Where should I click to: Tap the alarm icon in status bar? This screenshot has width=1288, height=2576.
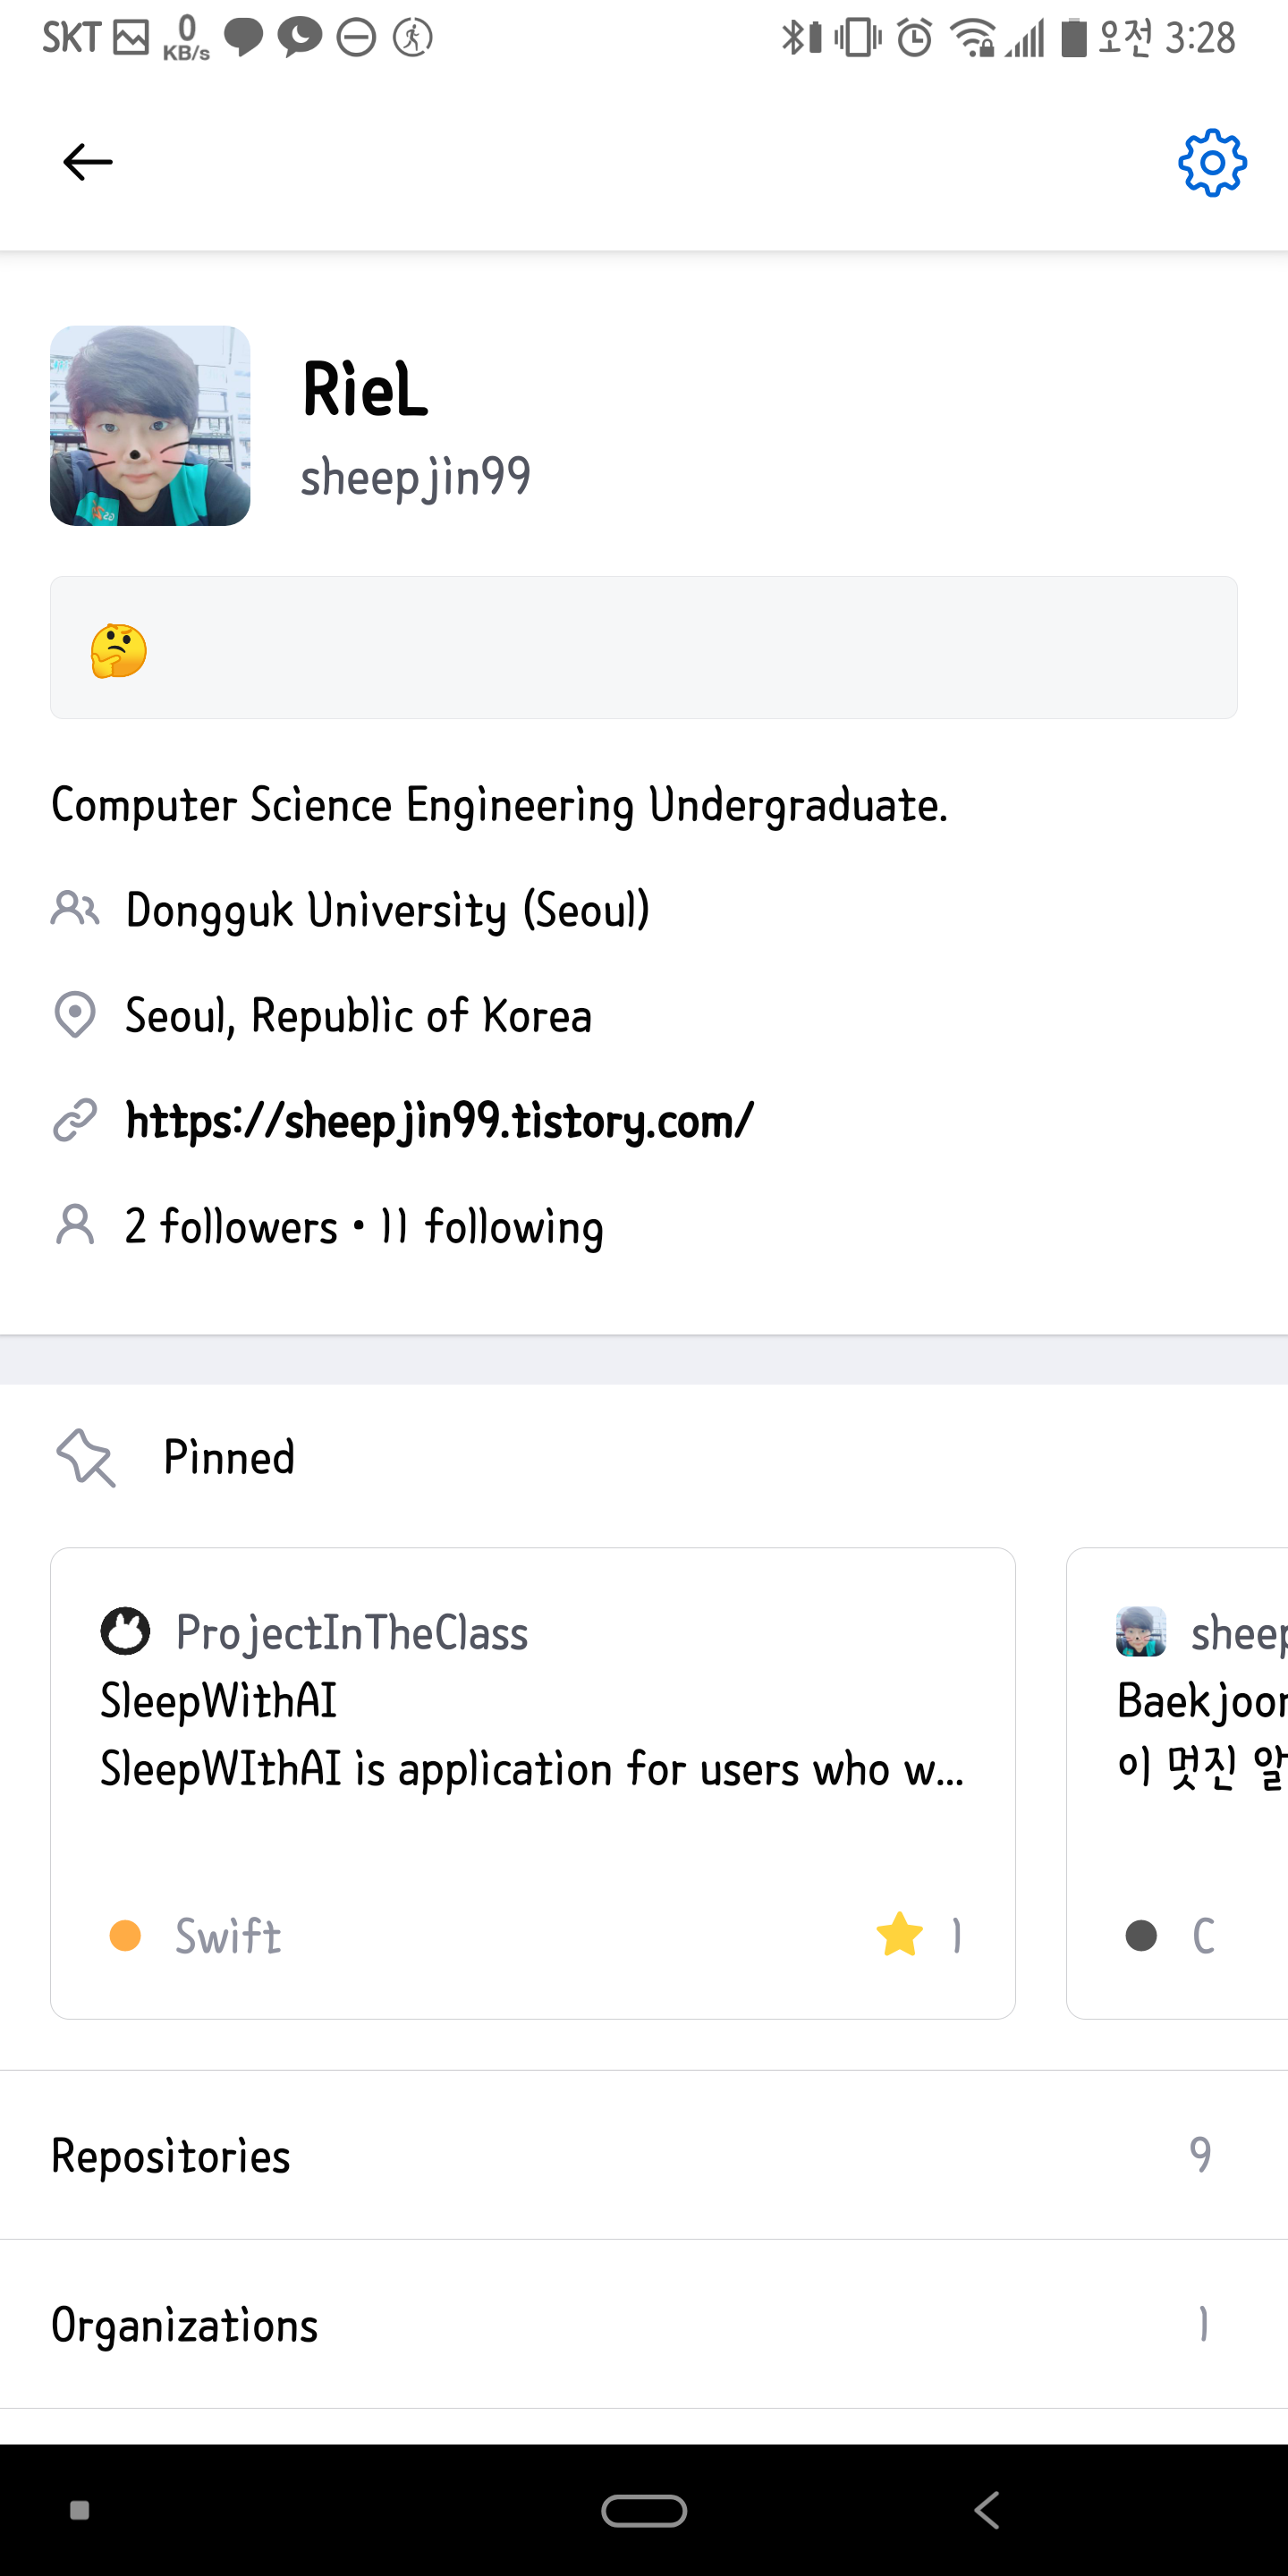[914, 38]
